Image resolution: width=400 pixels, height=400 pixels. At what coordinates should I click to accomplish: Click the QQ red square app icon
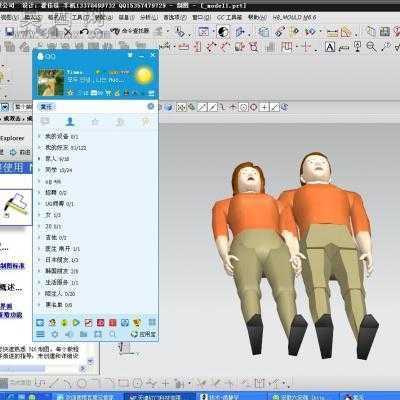[113, 323]
